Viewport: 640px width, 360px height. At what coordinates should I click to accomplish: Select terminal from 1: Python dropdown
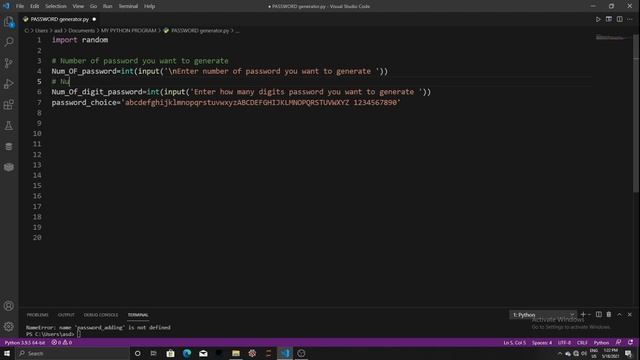click(543, 315)
